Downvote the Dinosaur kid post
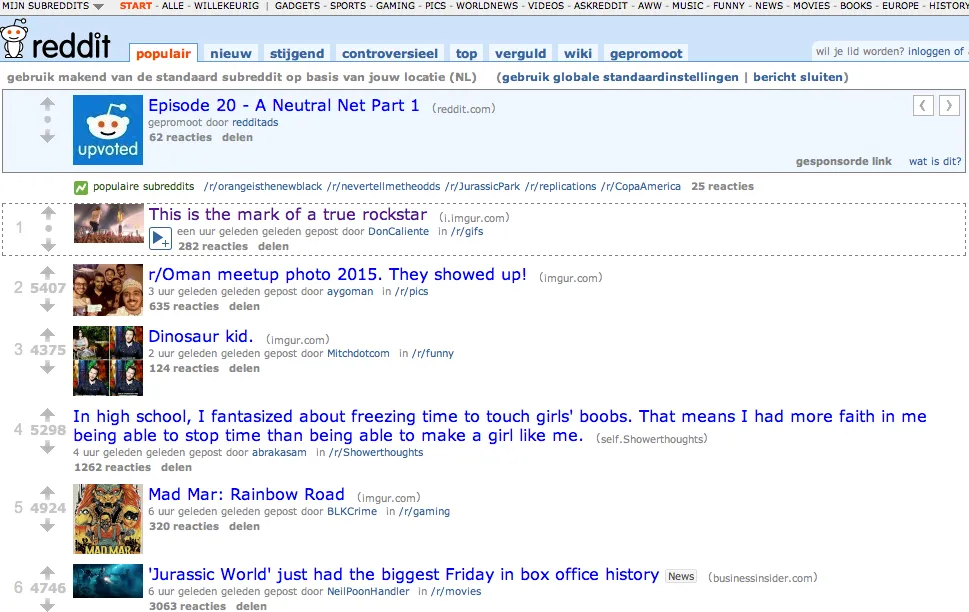This screenshot has height=612, width=969. (48, 368)
